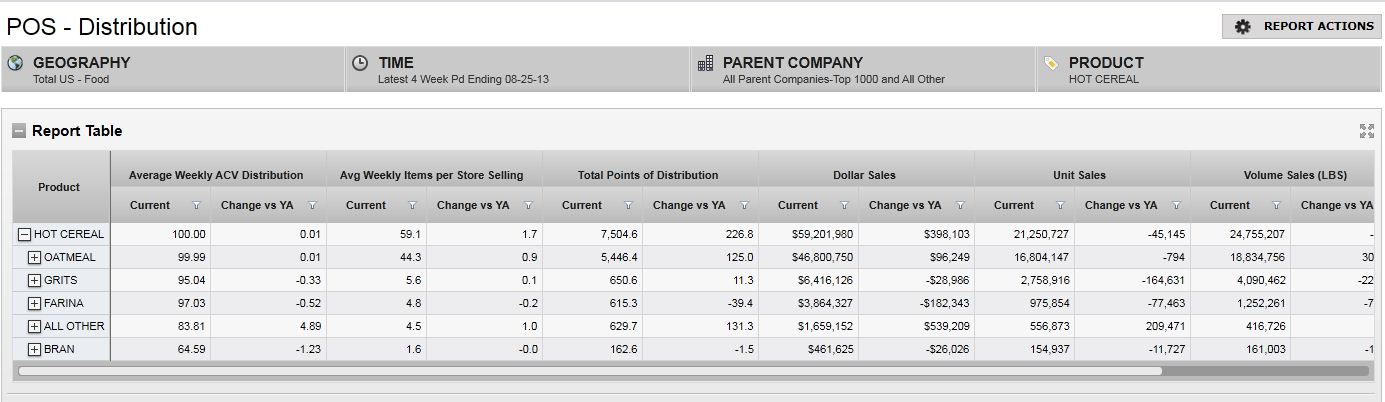Expand the FARINA row
The width and height of the screenshot is (1385, 402).
(x=34, y=304)
